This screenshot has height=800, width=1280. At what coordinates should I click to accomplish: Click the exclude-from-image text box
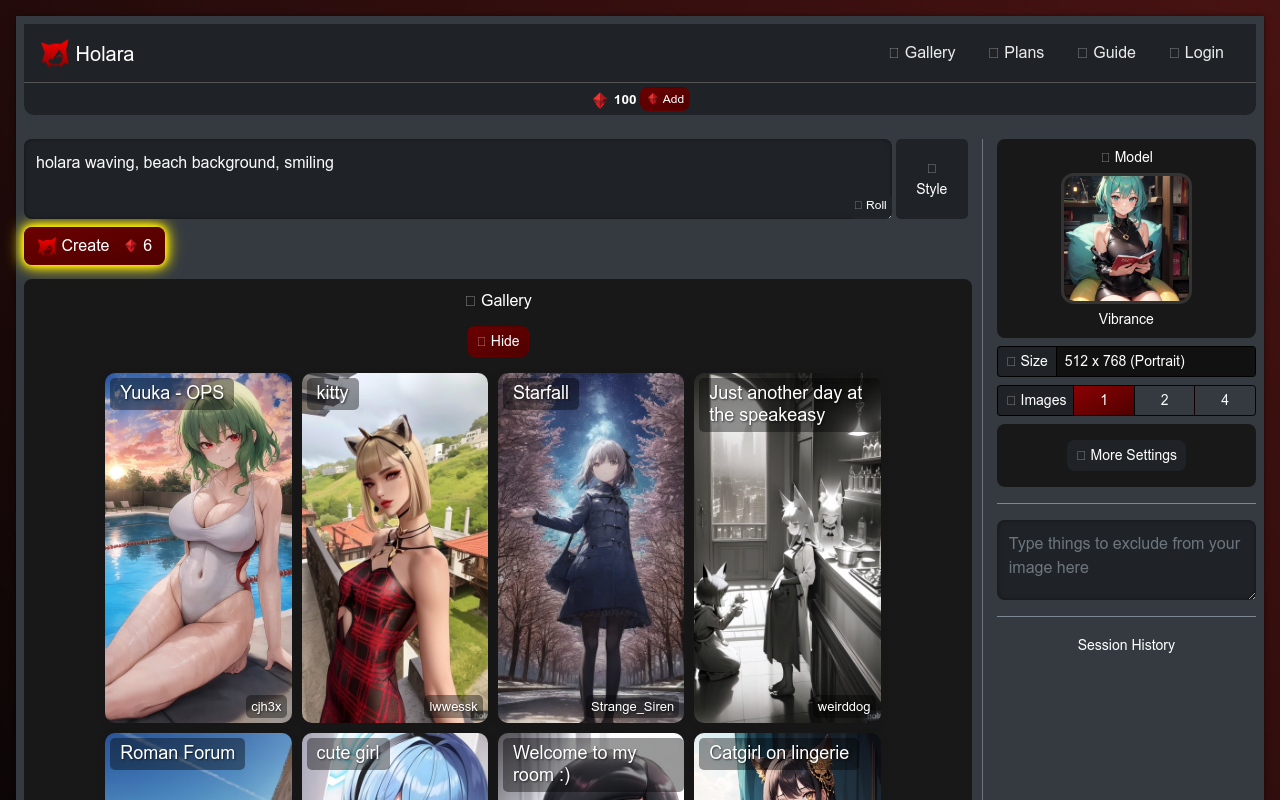point(1126,560)
